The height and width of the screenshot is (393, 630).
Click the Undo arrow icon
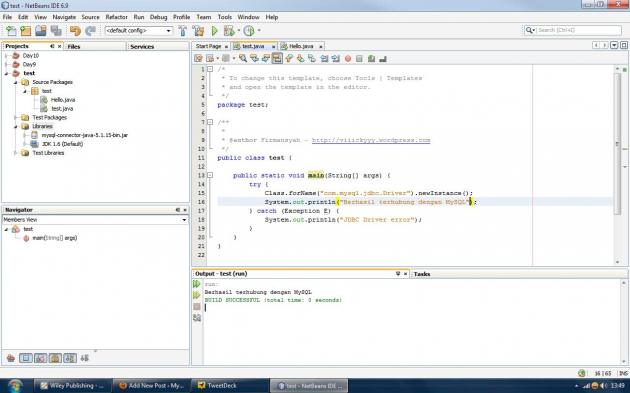tap(75, 31)
